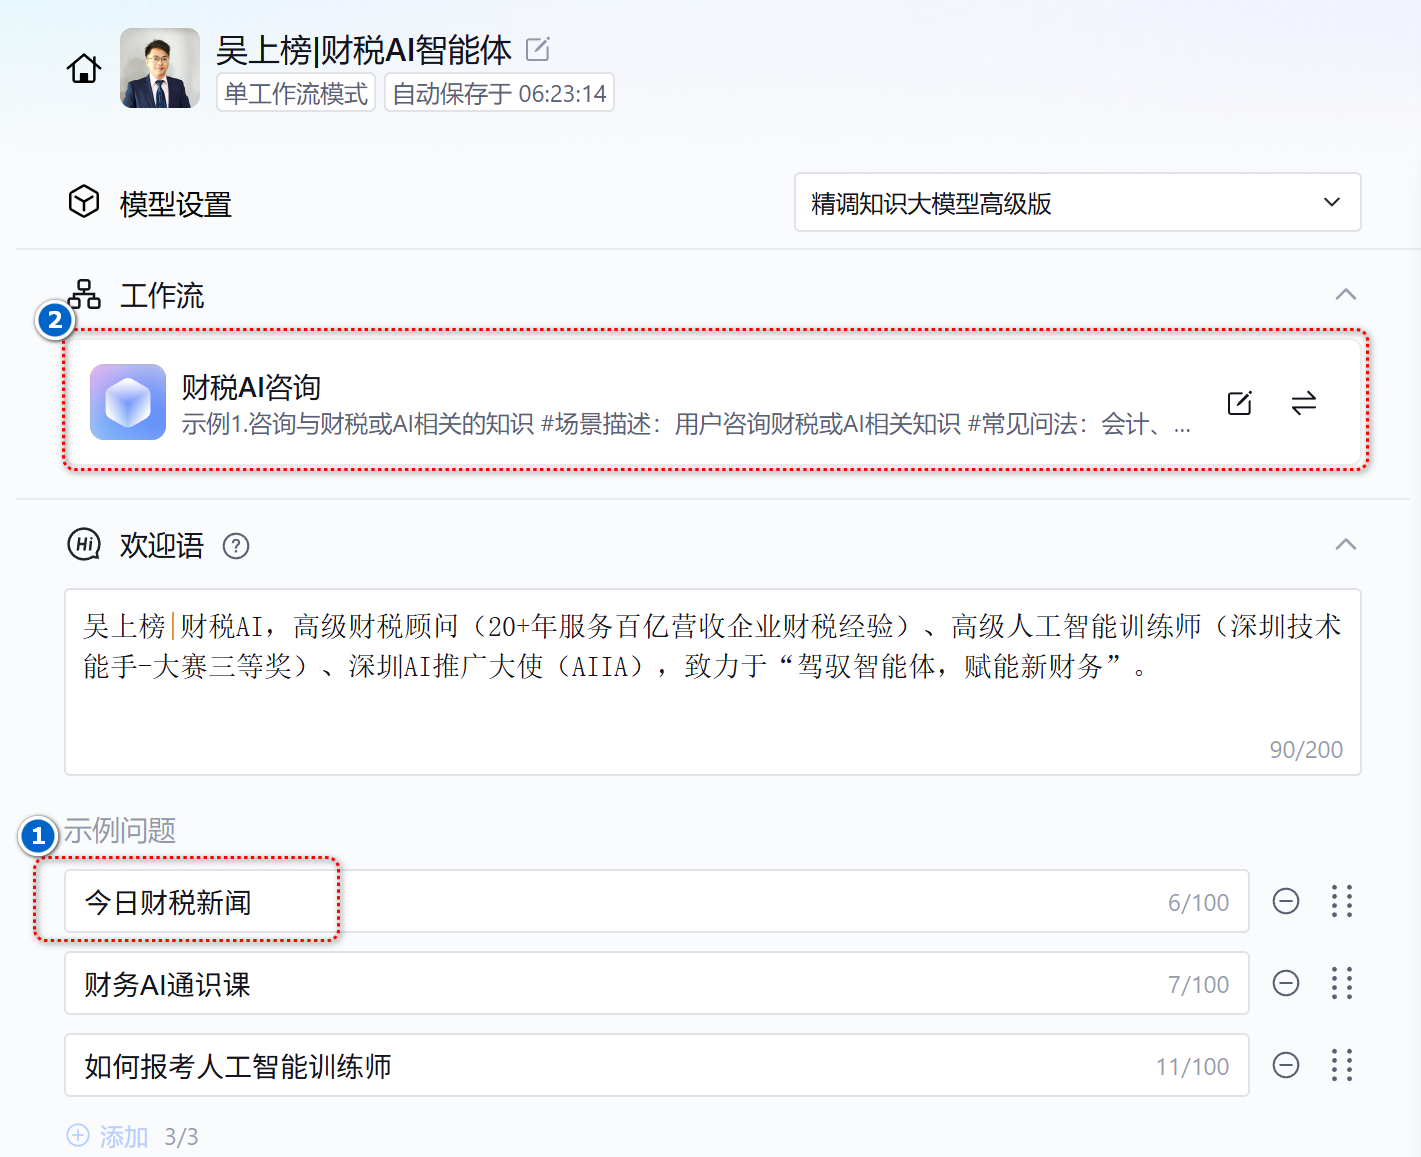This screenshot has height=1157, width=1421.
Task: Click the home icon
Action: (84, 69)
